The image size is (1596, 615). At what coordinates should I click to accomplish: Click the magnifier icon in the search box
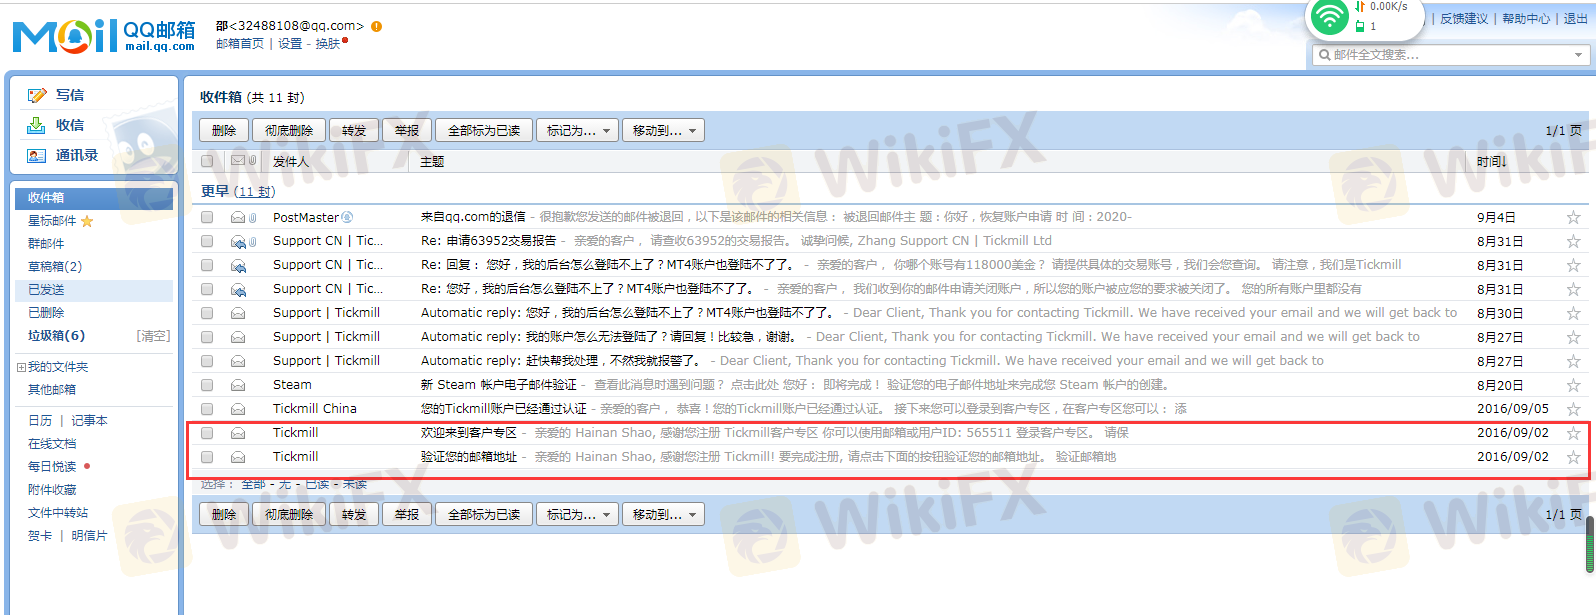(x=1325, y=55)
